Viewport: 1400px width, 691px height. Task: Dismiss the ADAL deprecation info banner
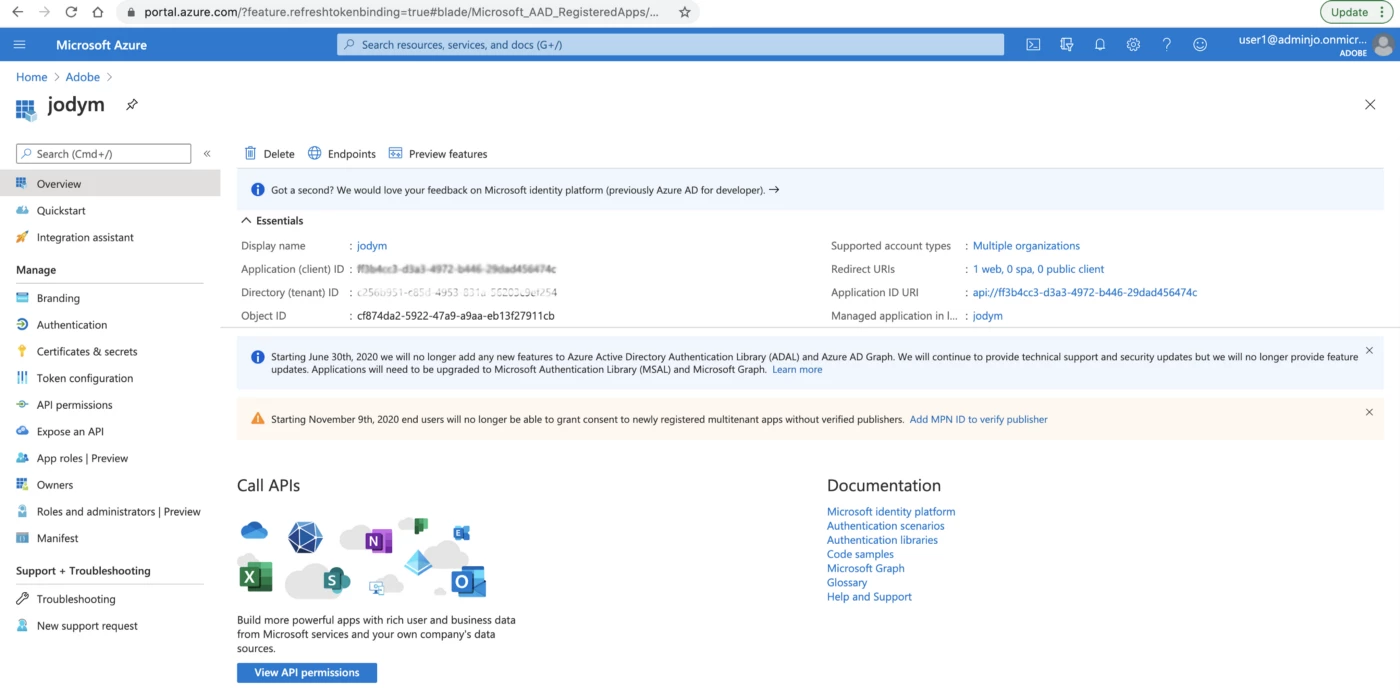click(x=1369, y=351)
